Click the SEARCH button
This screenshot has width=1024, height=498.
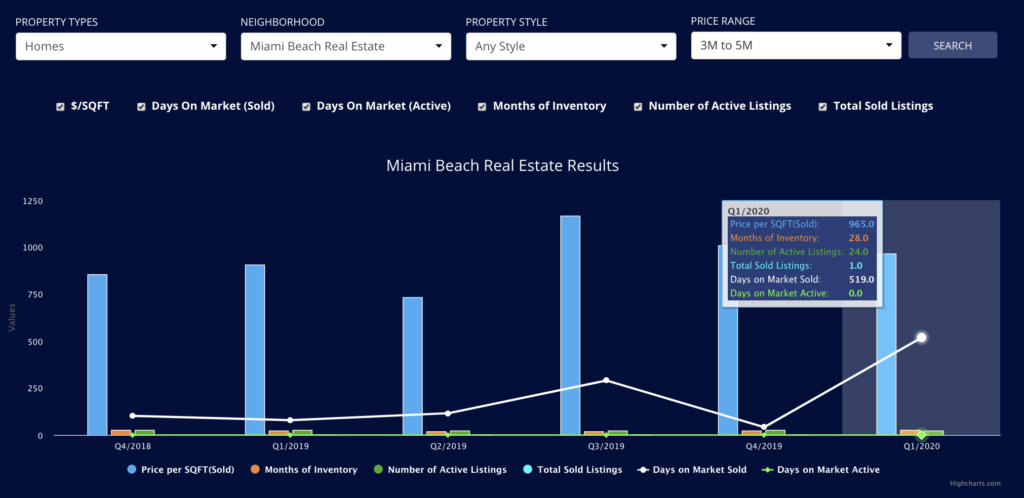[x=952, y=45]
